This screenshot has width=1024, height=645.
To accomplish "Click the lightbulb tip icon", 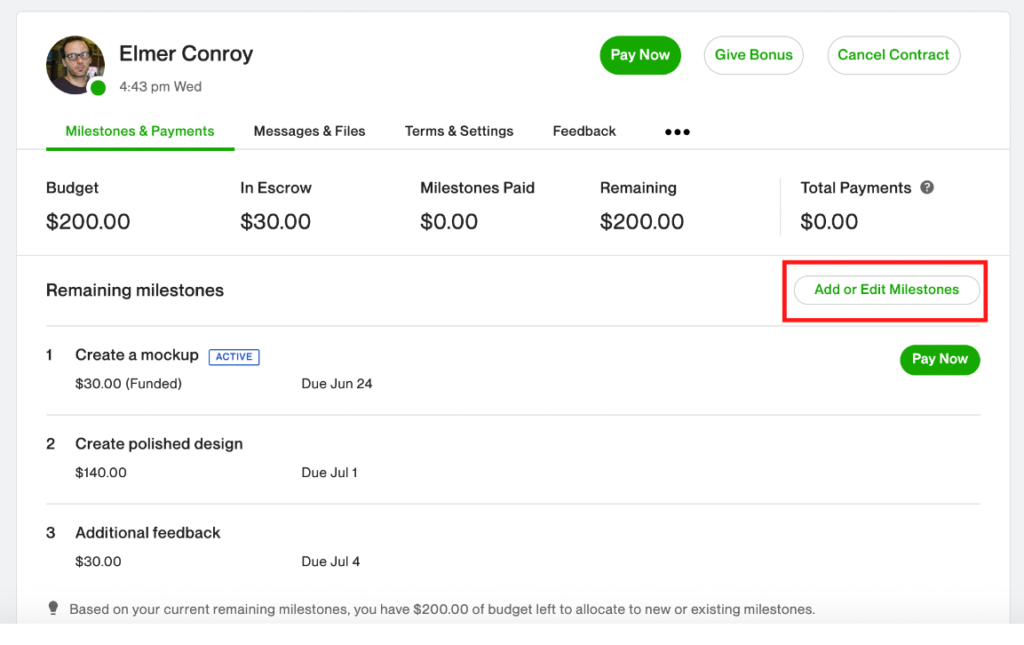I will [54, 608].
